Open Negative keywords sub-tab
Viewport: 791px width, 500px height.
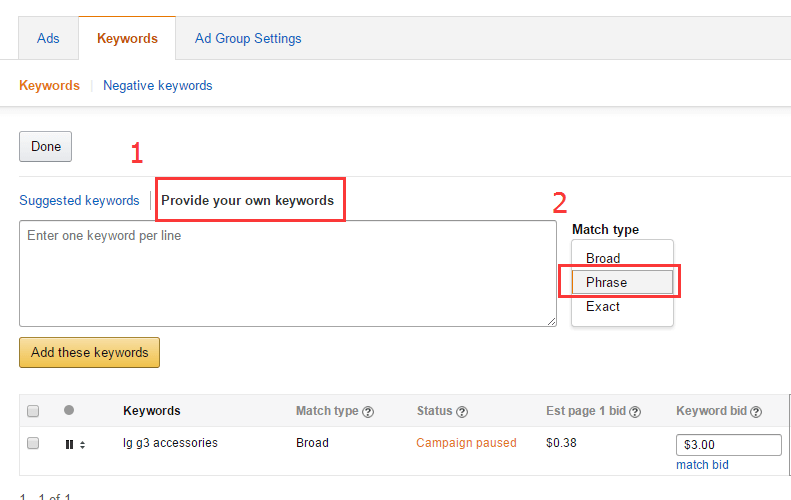click(158, 85)
